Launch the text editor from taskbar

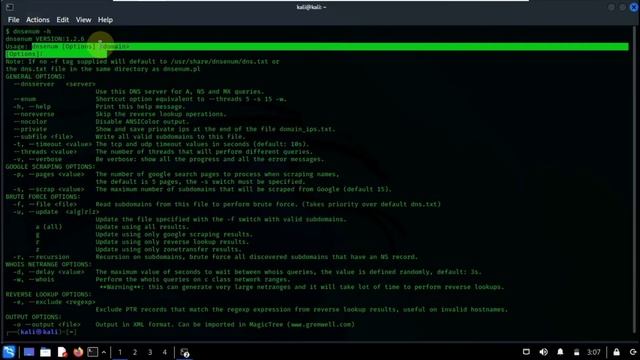coord(62,352)
